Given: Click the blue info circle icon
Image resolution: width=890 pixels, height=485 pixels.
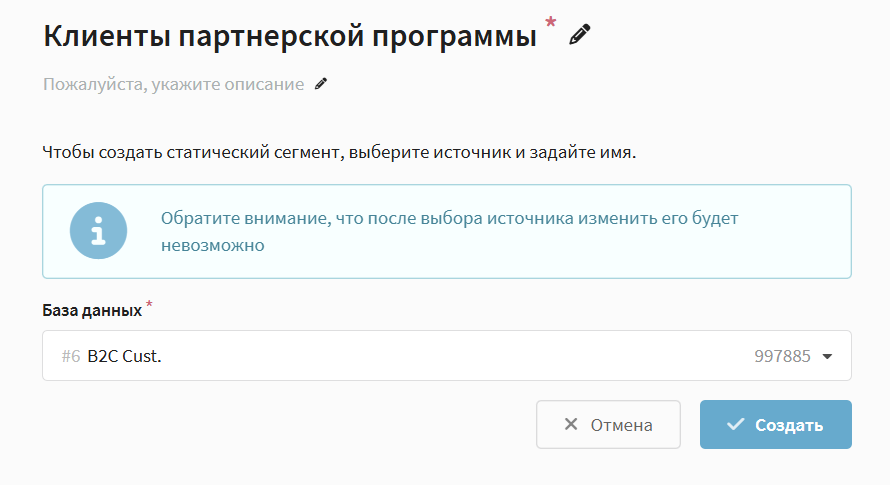Looking at the screenshot, I should point(98,231).
